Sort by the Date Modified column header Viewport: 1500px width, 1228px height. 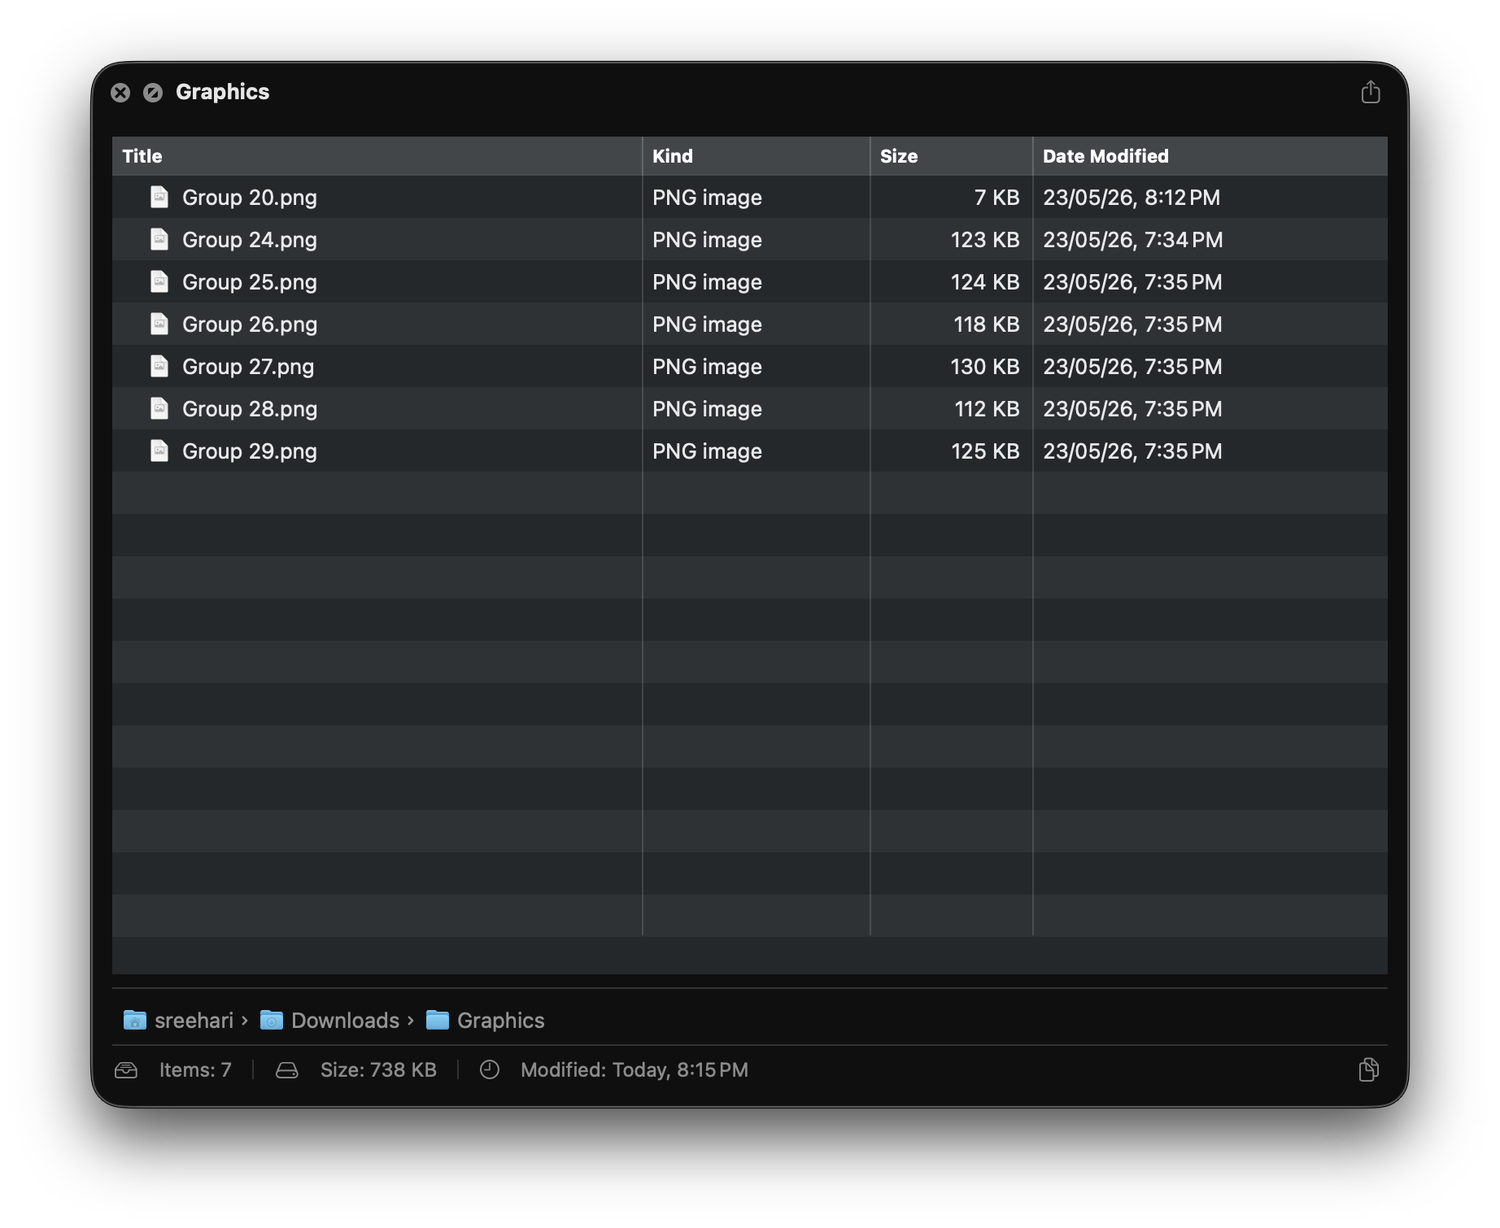click(1210, 156)
